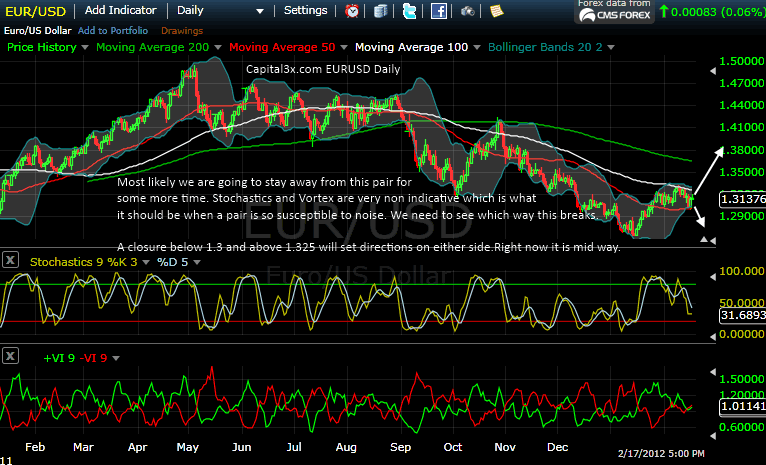Click the binoculars icon
The height and width of the screenshot is (465, 766).
pos(468,11)
